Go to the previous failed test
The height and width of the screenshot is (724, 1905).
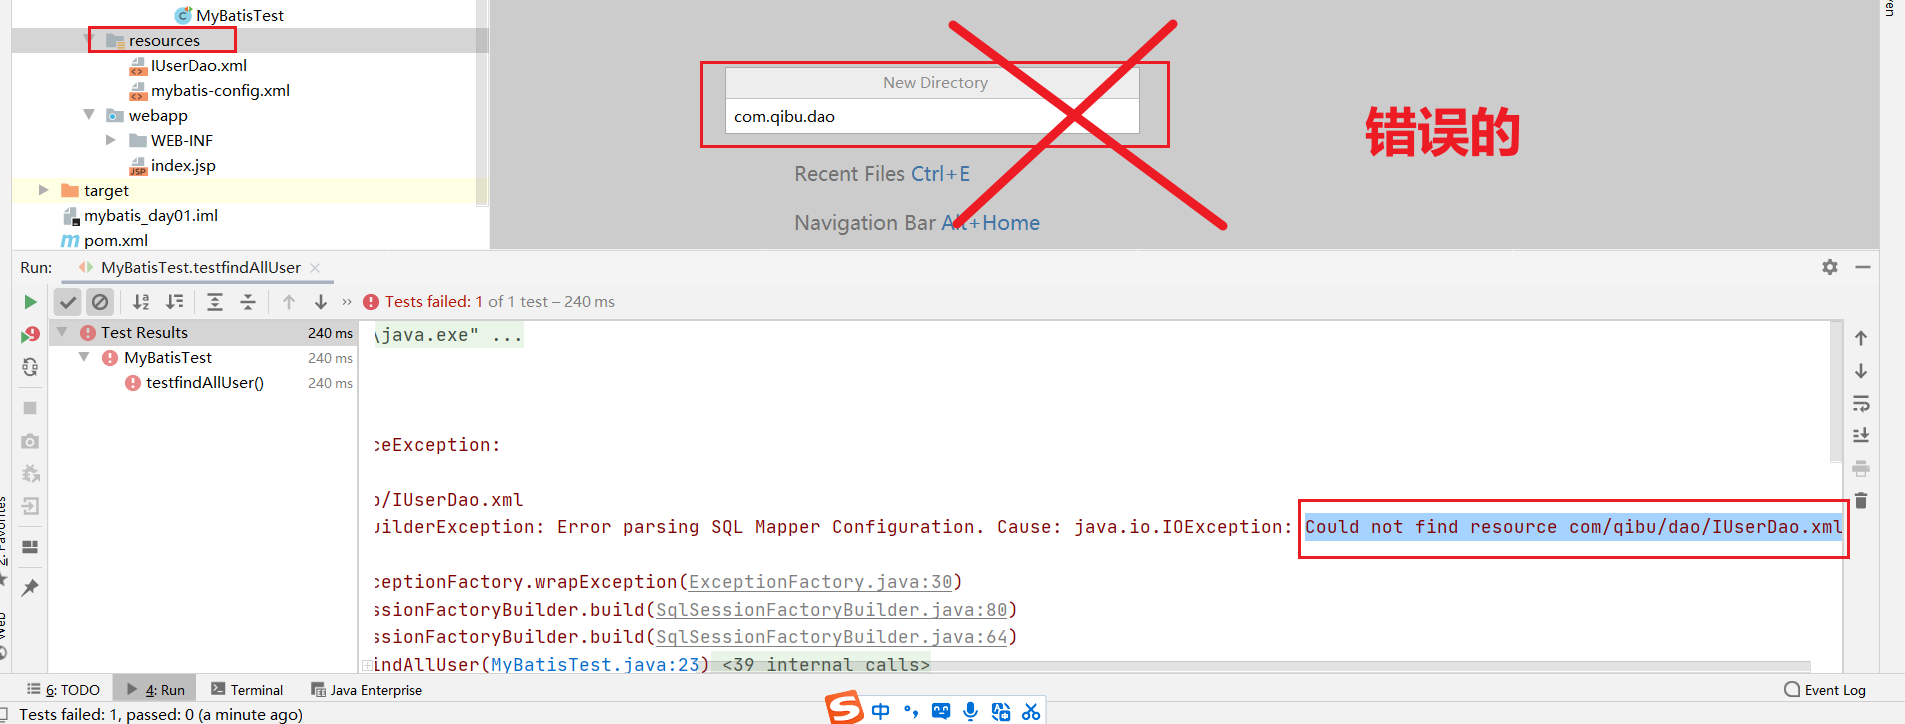[x=289, y=302]
